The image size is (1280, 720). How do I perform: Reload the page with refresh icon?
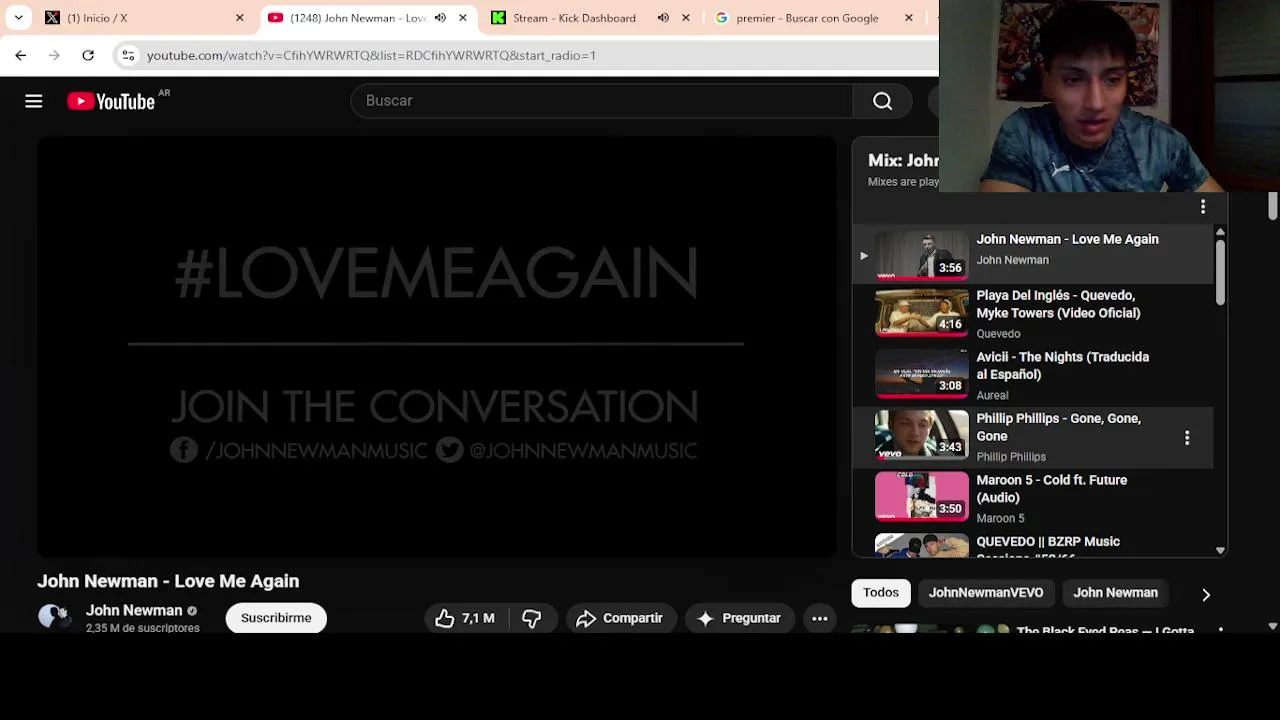(88, 55)
